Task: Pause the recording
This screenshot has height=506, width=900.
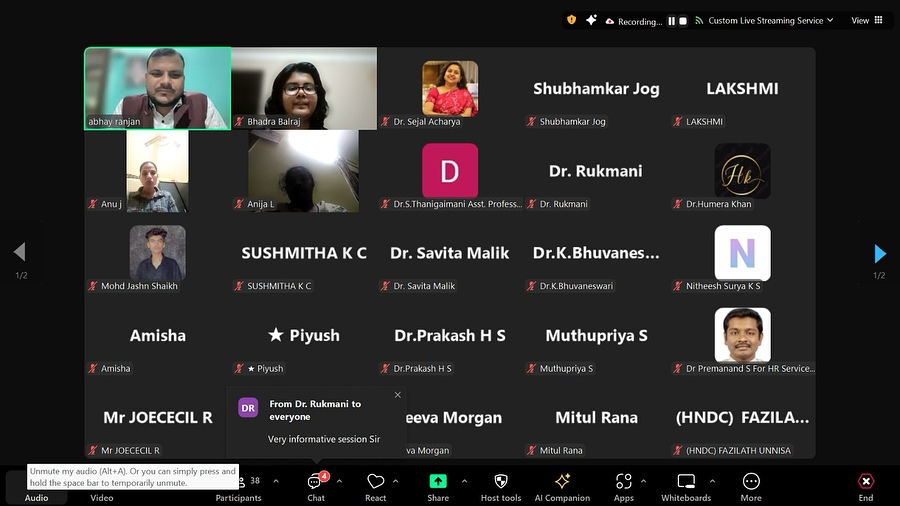Action: (x=672, y=21)
